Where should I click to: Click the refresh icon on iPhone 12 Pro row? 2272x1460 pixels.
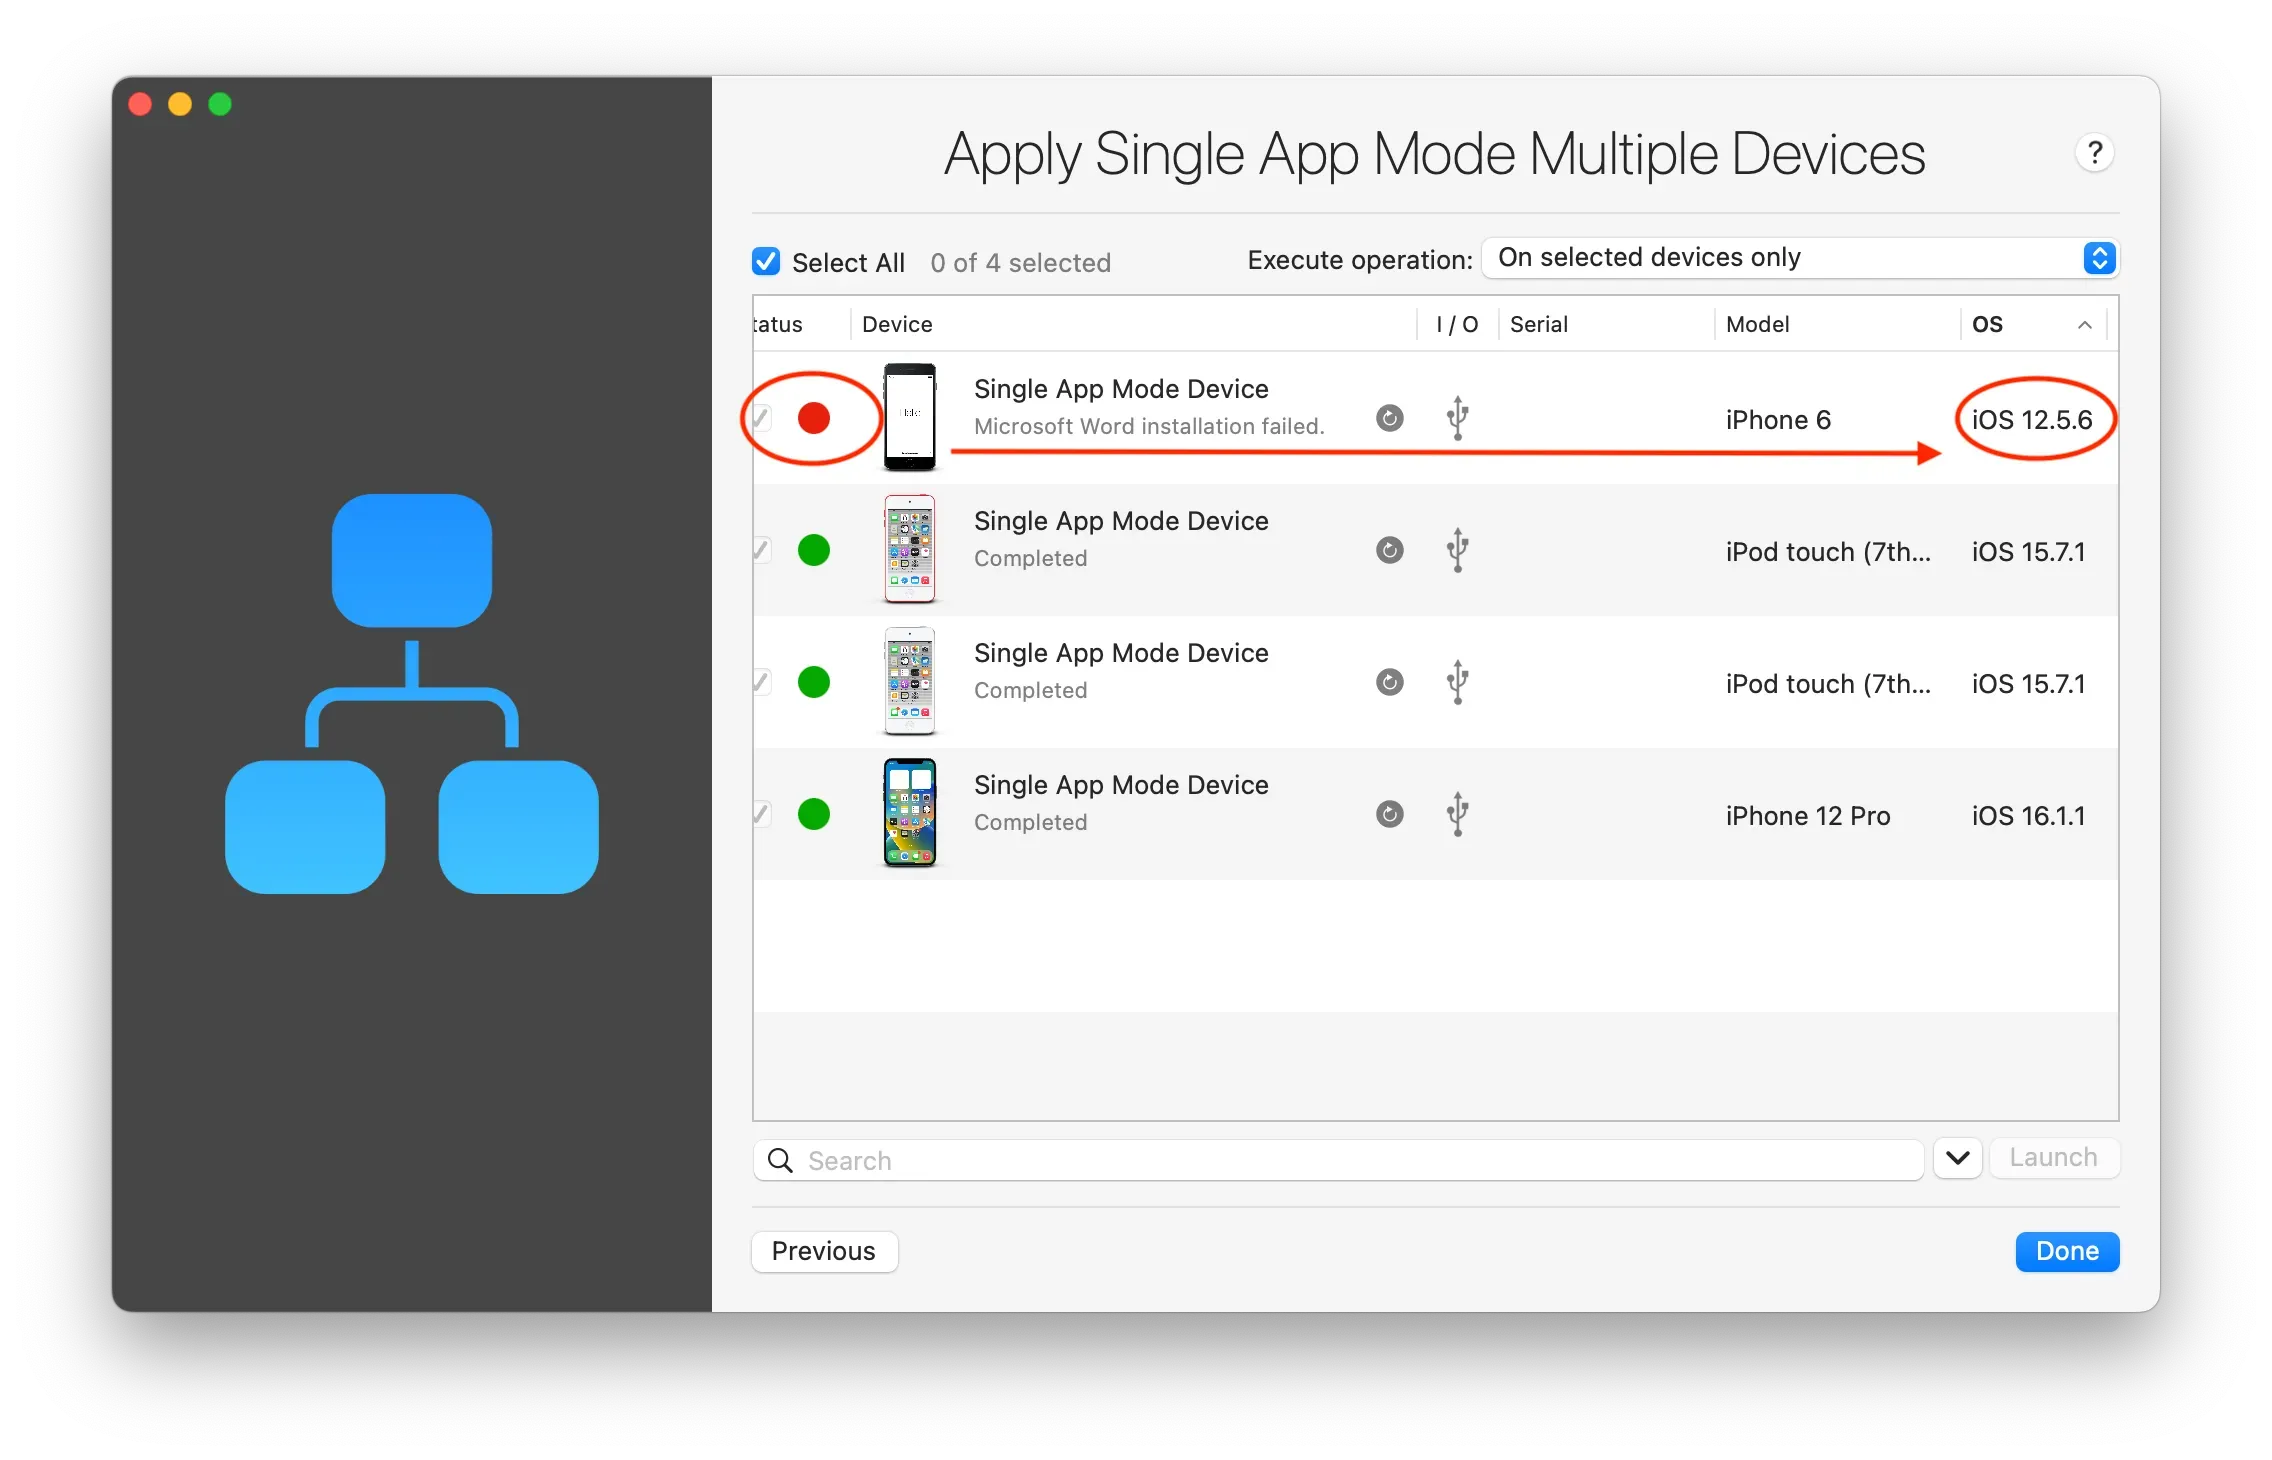pos(1389,814)
